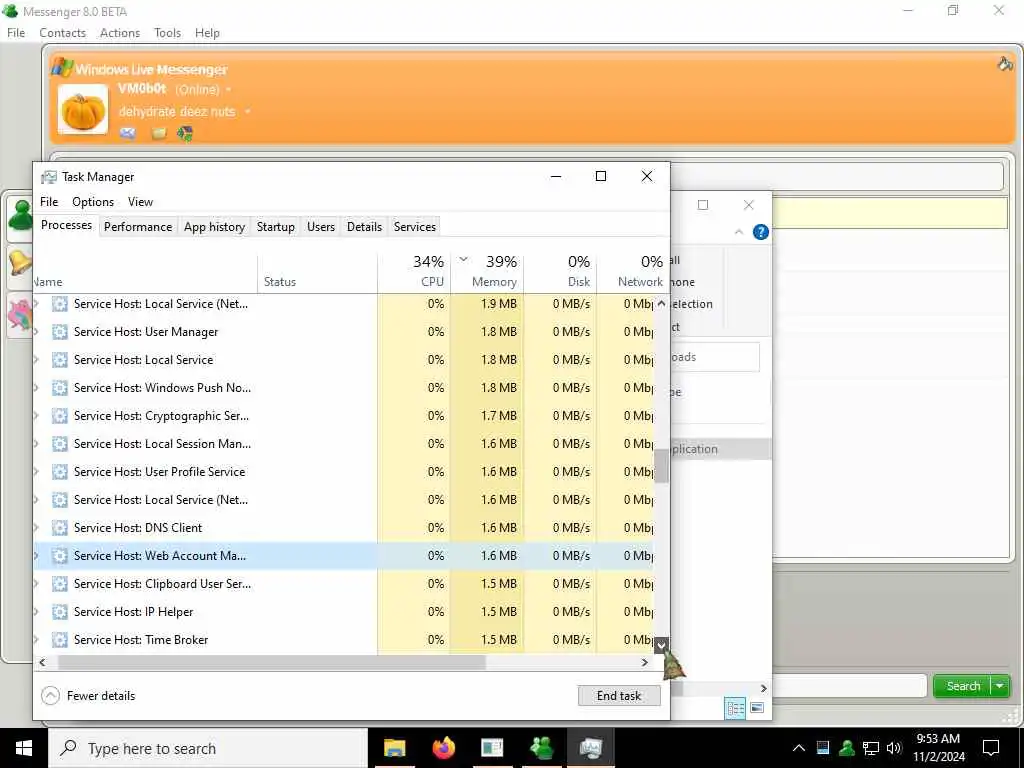This screenshot has width=1024, height=768.
Task: Click the blue help icon in File Explorer
Action: tap(761, 232)
